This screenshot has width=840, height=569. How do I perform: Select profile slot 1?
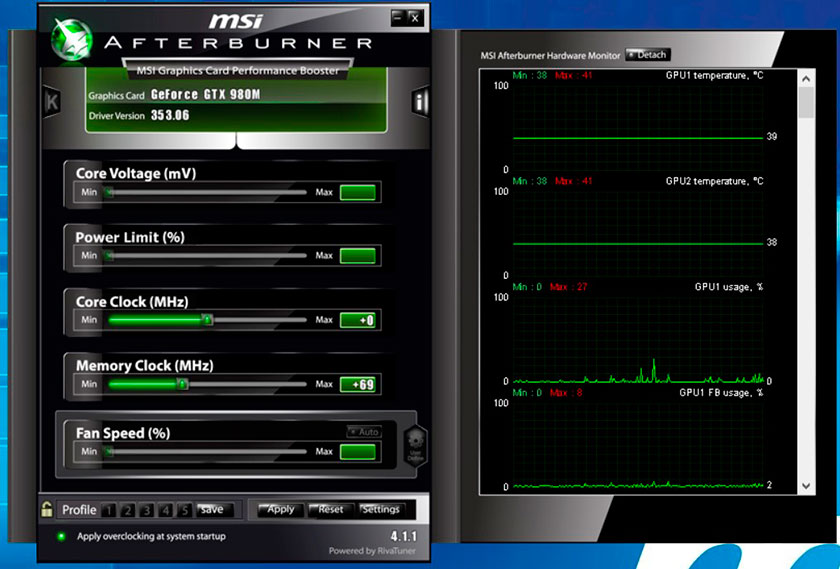coord(109,510)
